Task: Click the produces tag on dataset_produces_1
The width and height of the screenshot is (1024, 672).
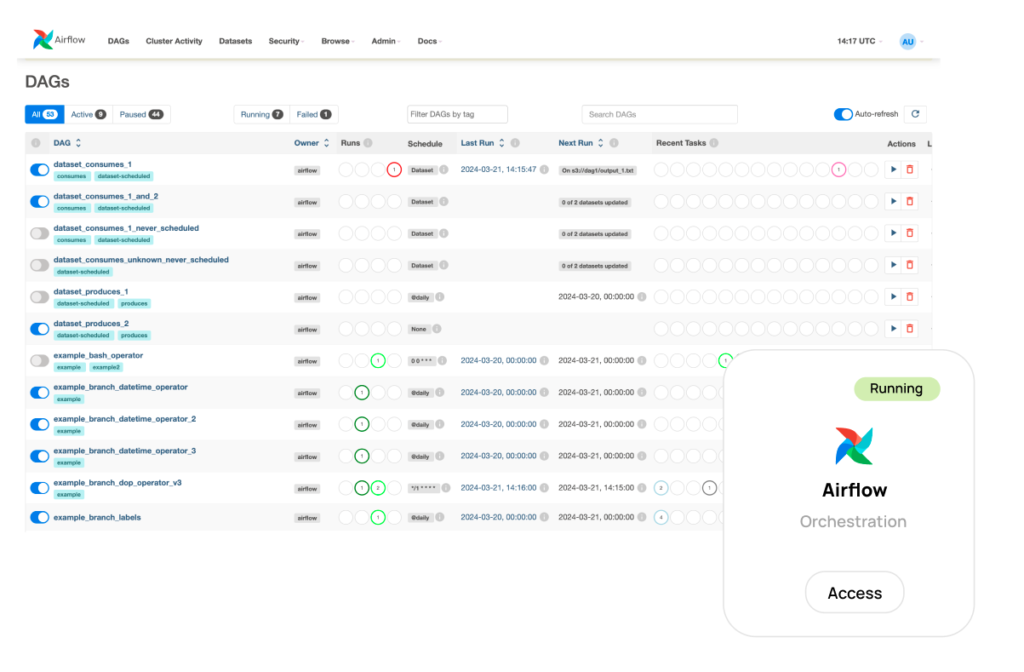Action: coord(134,304)
